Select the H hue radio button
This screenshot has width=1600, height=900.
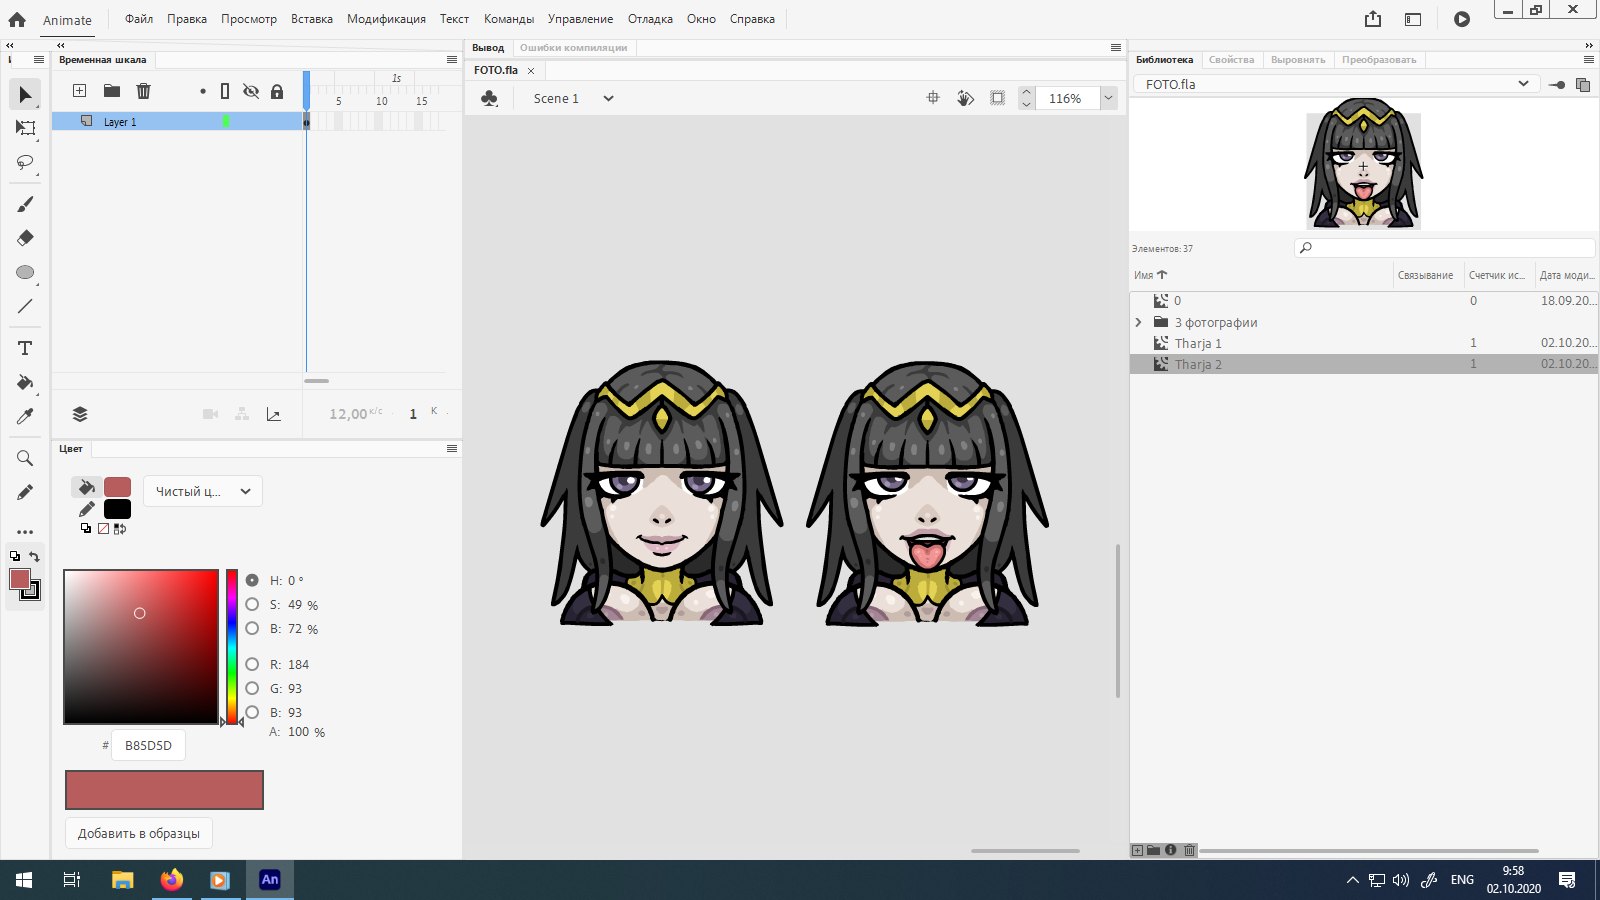[252, 580]
